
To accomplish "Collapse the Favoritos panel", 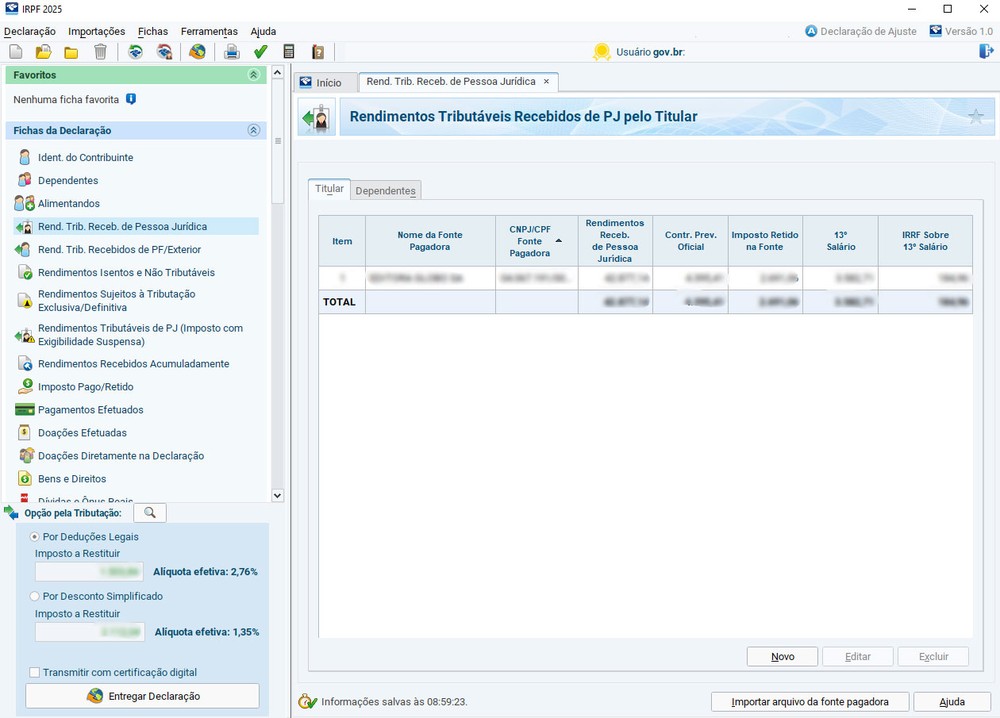I will point(253,75).
